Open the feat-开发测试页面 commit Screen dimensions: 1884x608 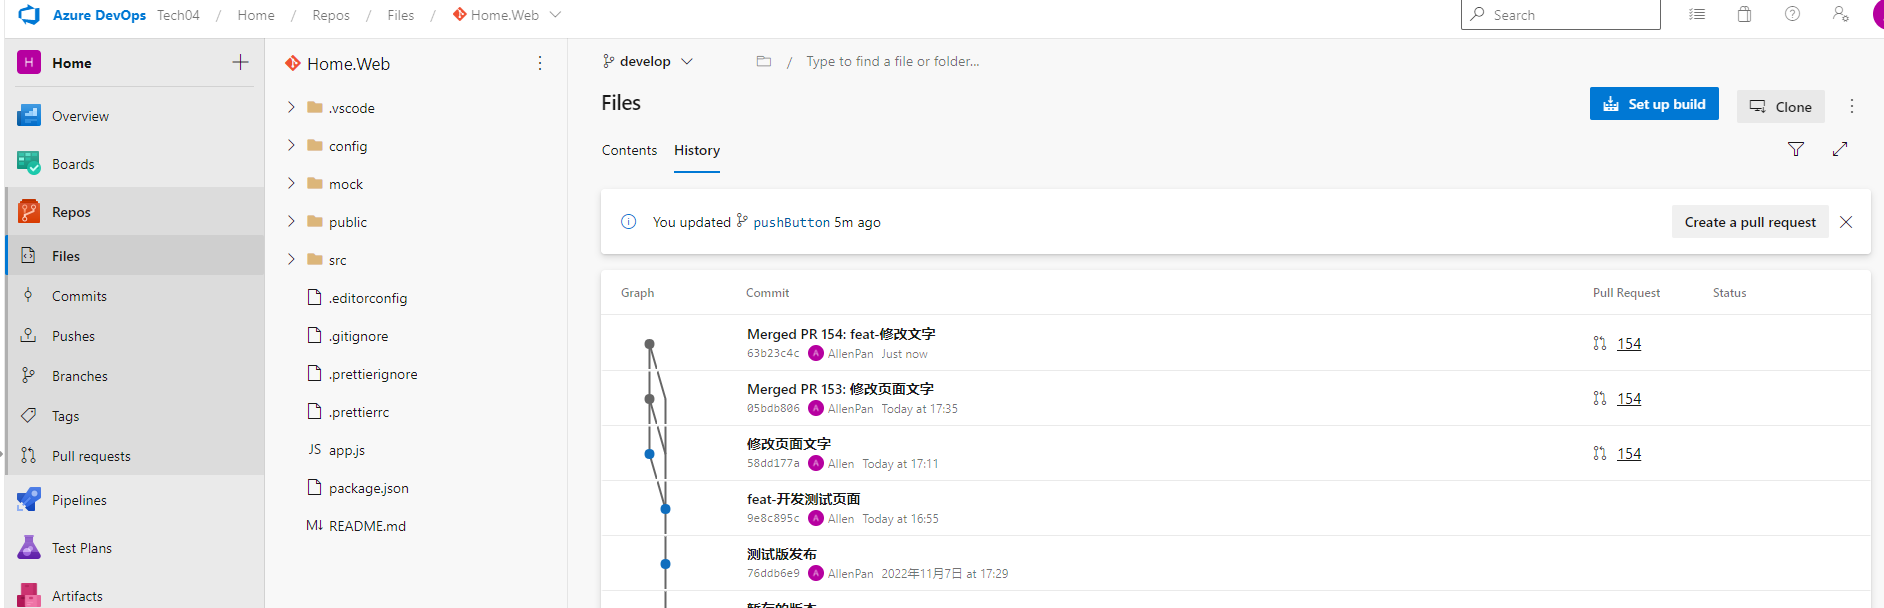pyautogui.click(x=803, y=499)
